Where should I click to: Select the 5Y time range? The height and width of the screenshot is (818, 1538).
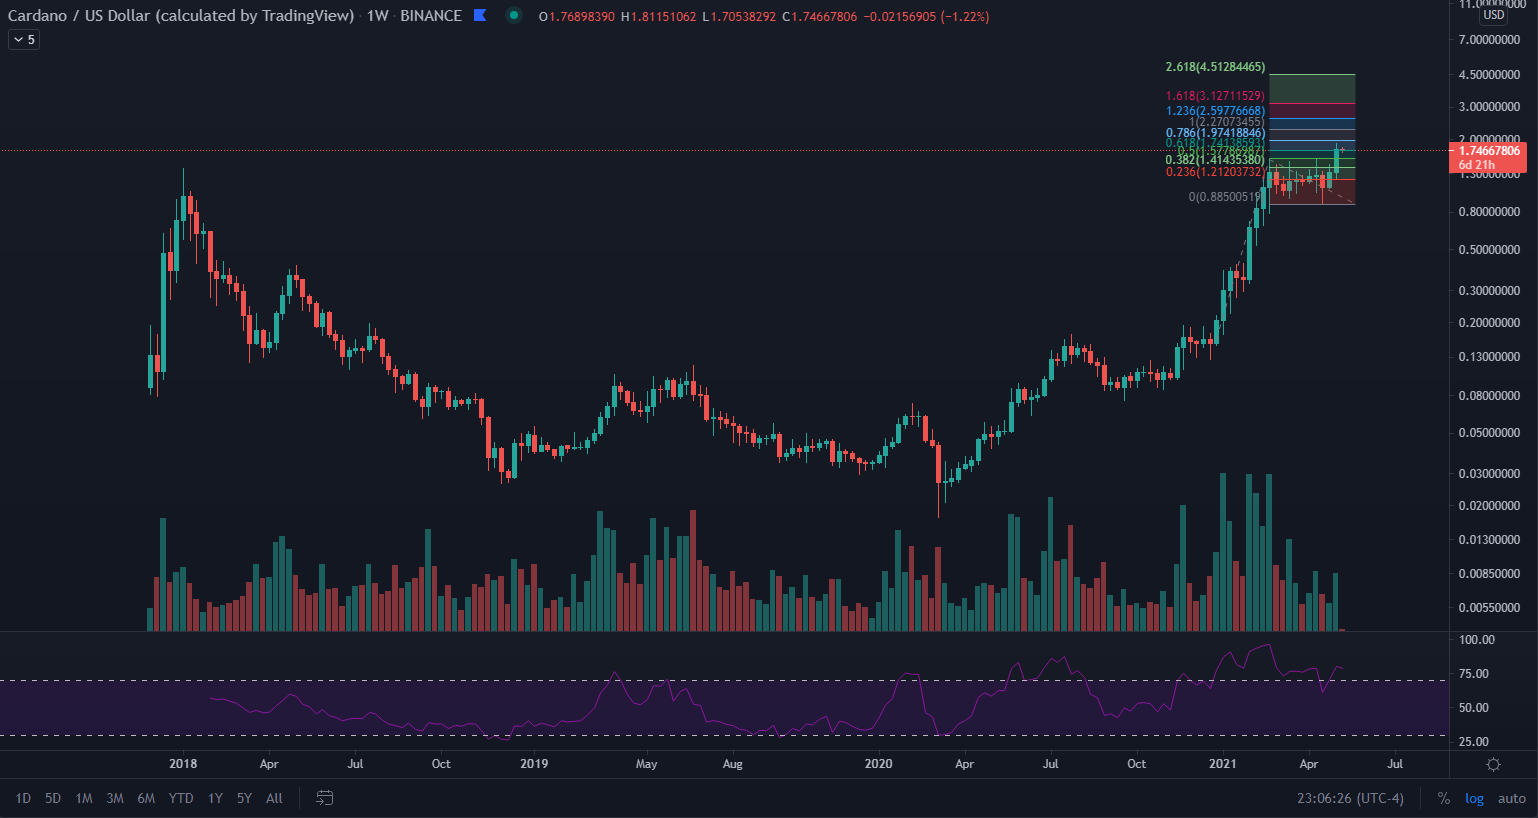[x=244, y=798]
